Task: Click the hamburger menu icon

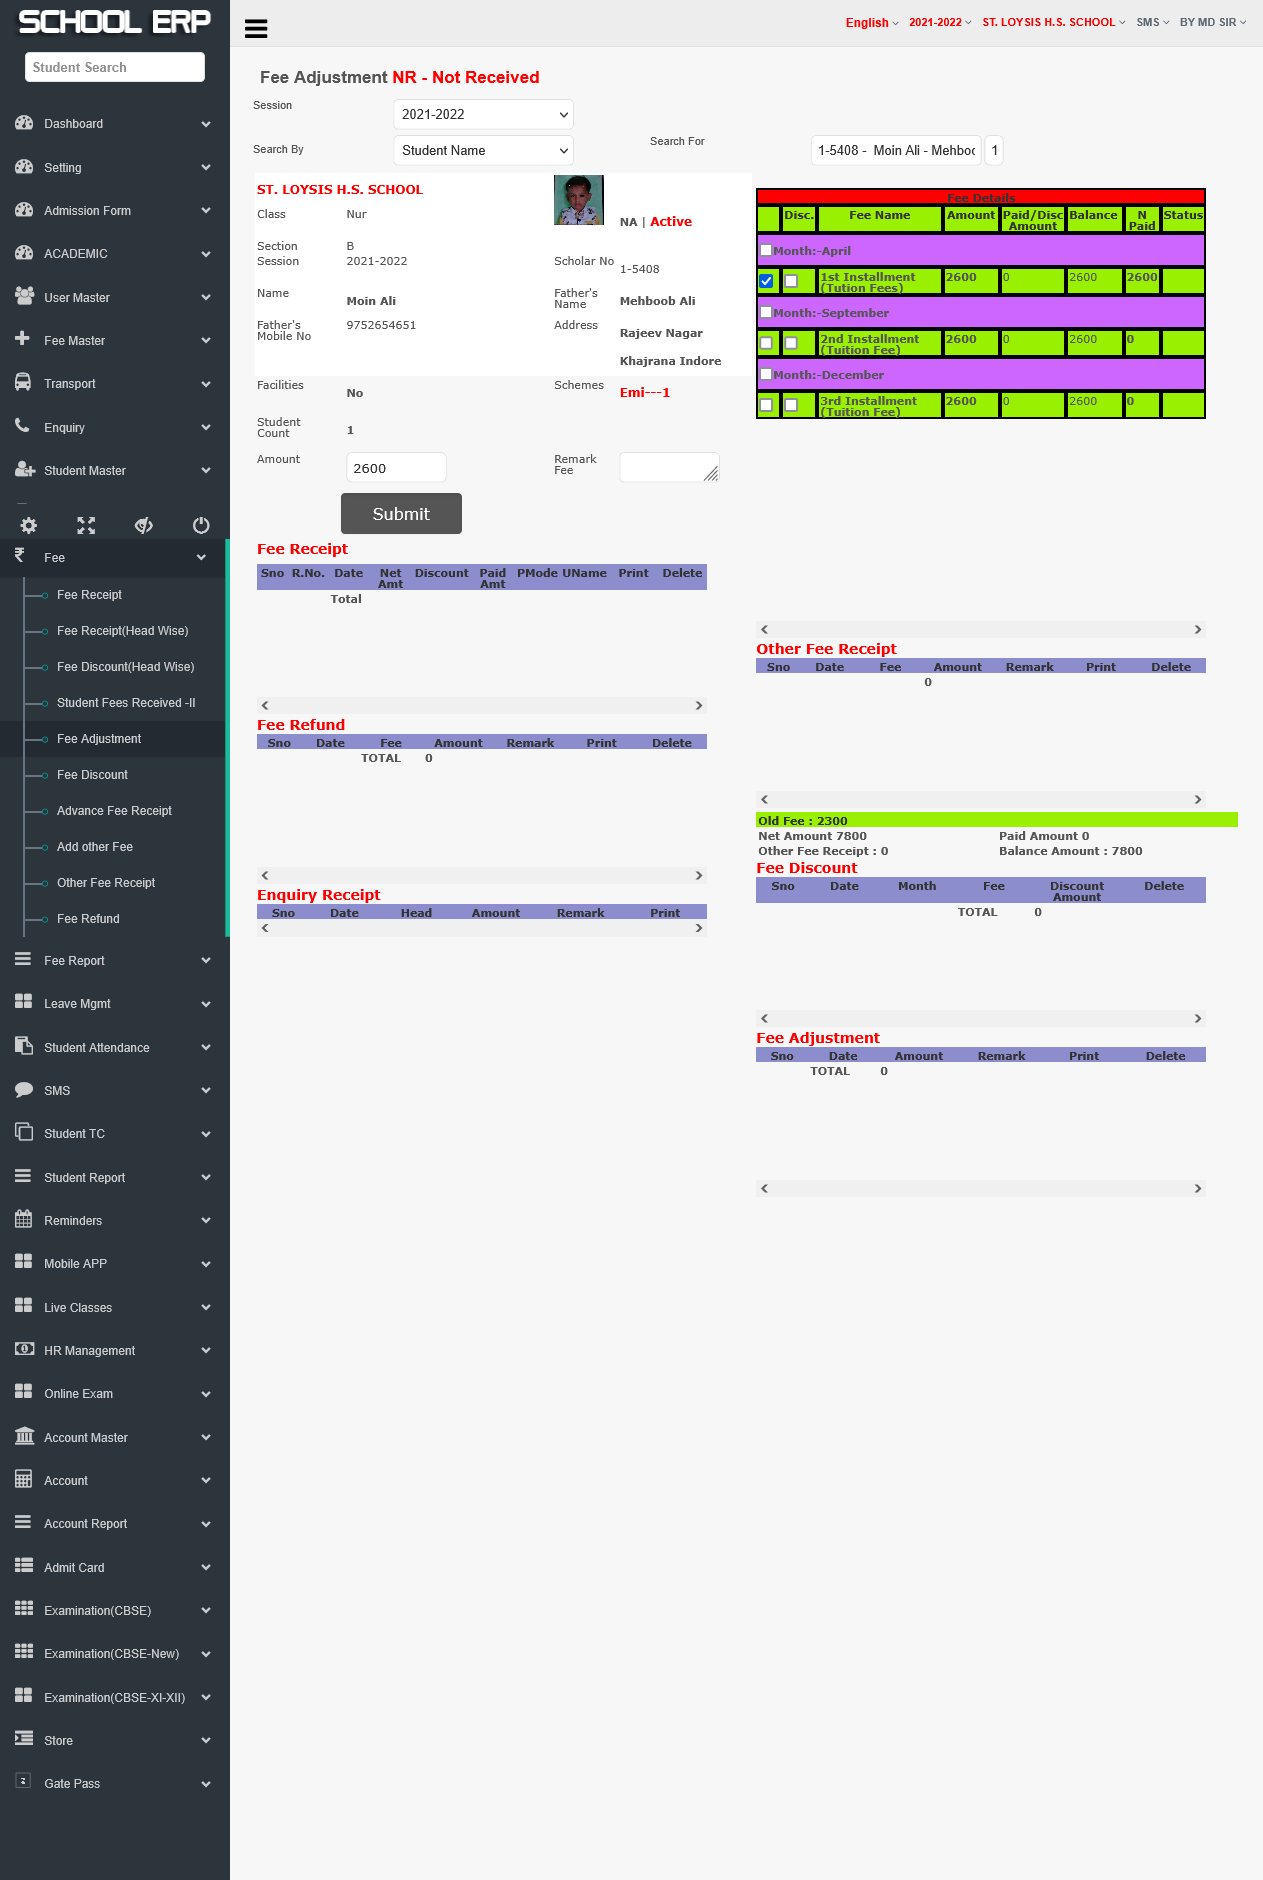Action: [x=256, y=28]
